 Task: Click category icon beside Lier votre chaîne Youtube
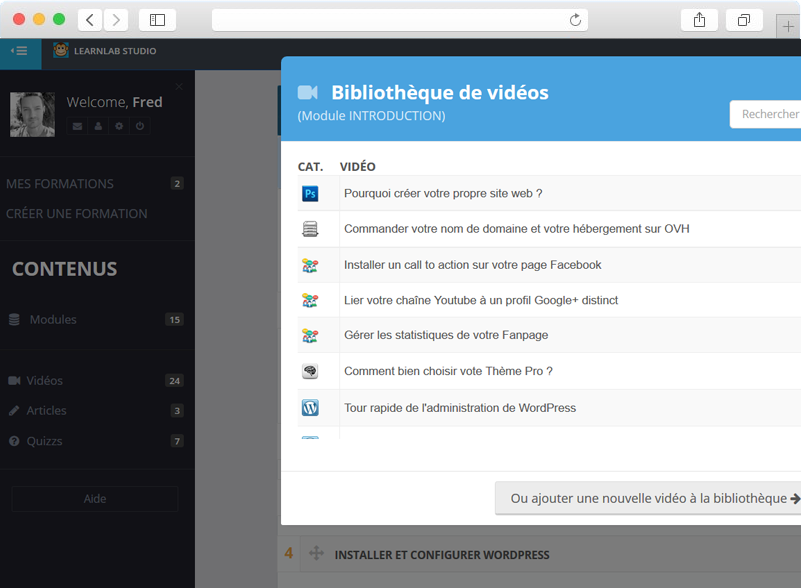pos(310,300)
